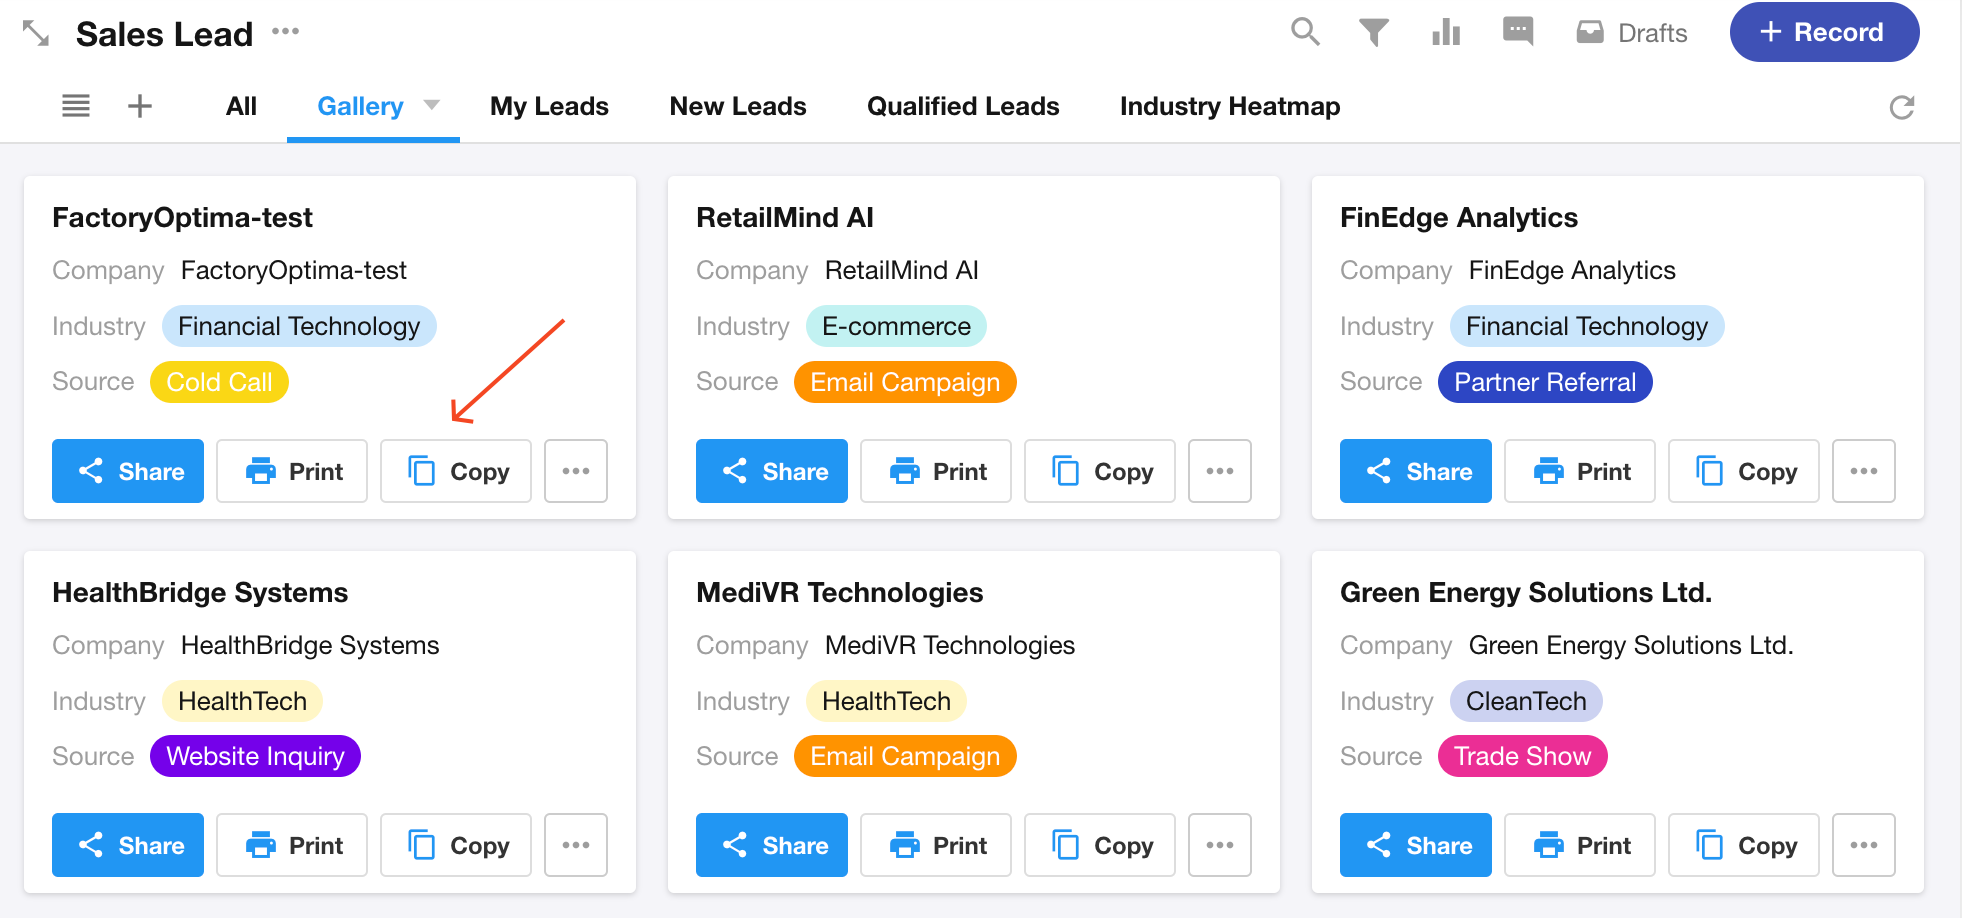Share the FinEdge Analytics record
The image size is (1962, 918).
(1415, 471)
